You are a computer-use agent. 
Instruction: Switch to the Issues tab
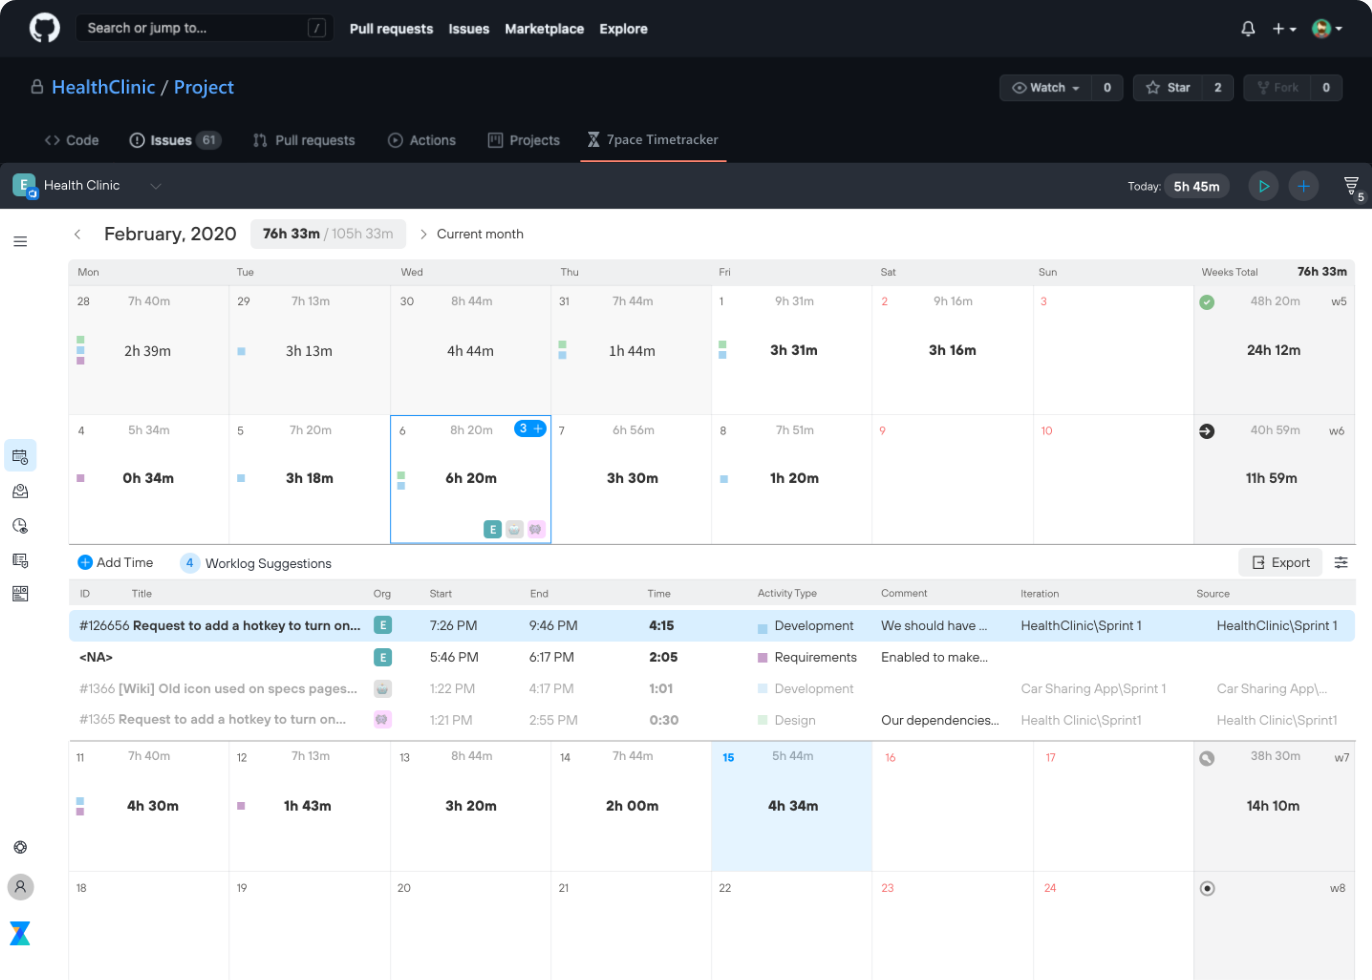coord(175,140)
